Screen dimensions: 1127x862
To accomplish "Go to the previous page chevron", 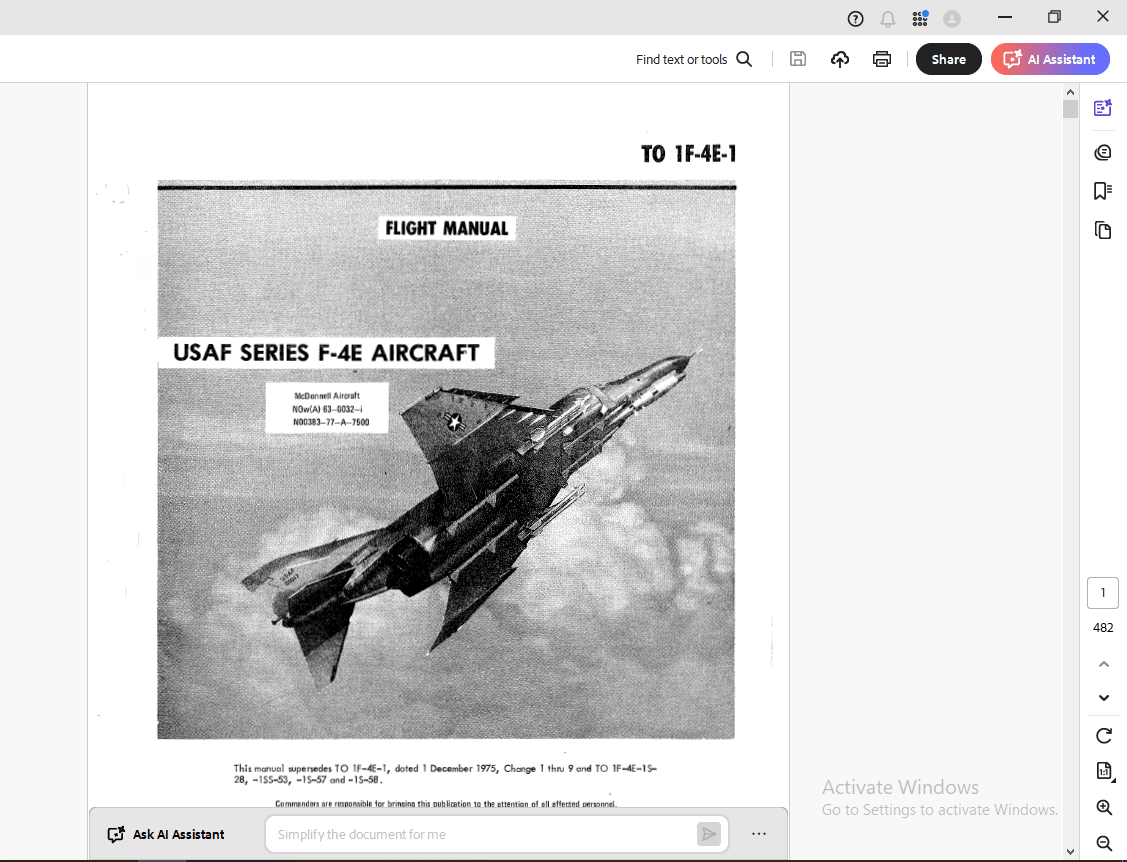I will click(x=1103, y=663).
